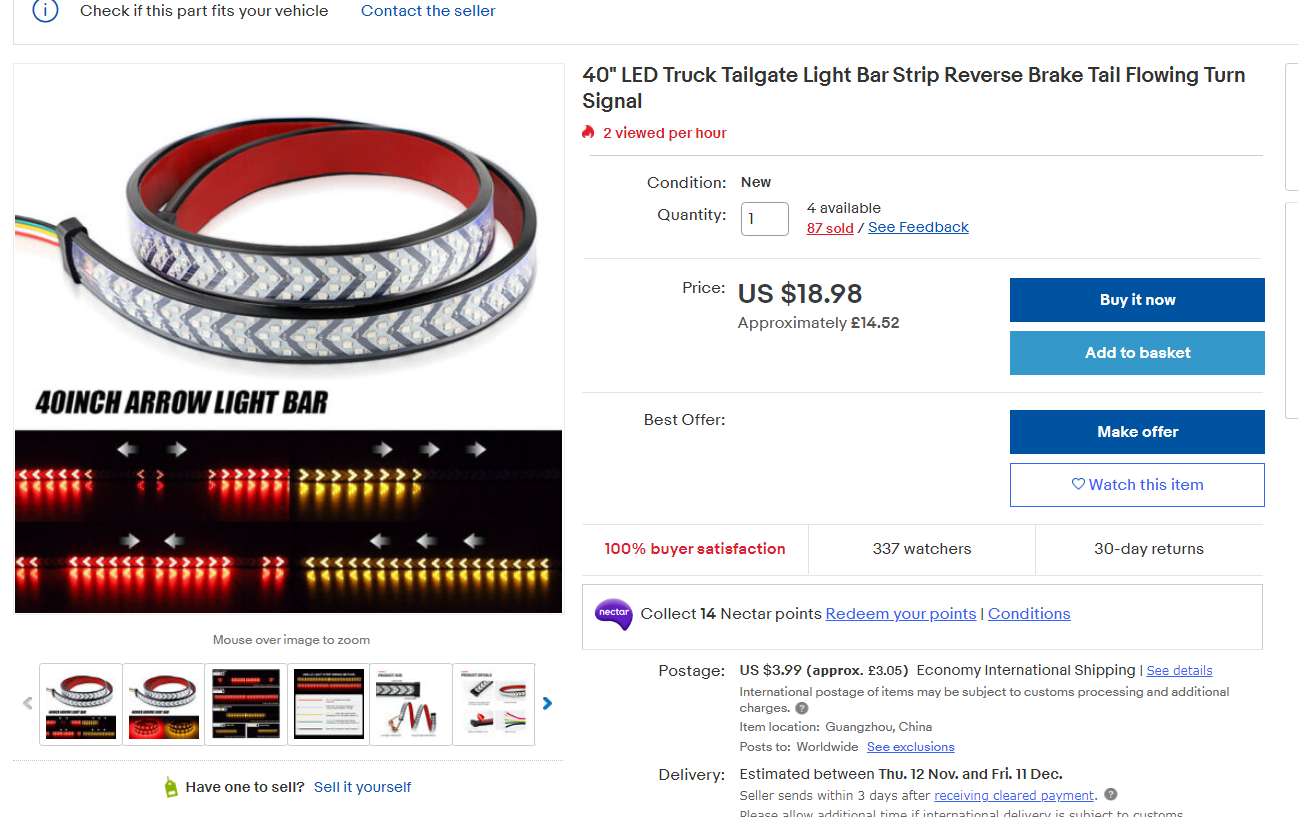Click the help icon after additional charges text

pos(801,708)
